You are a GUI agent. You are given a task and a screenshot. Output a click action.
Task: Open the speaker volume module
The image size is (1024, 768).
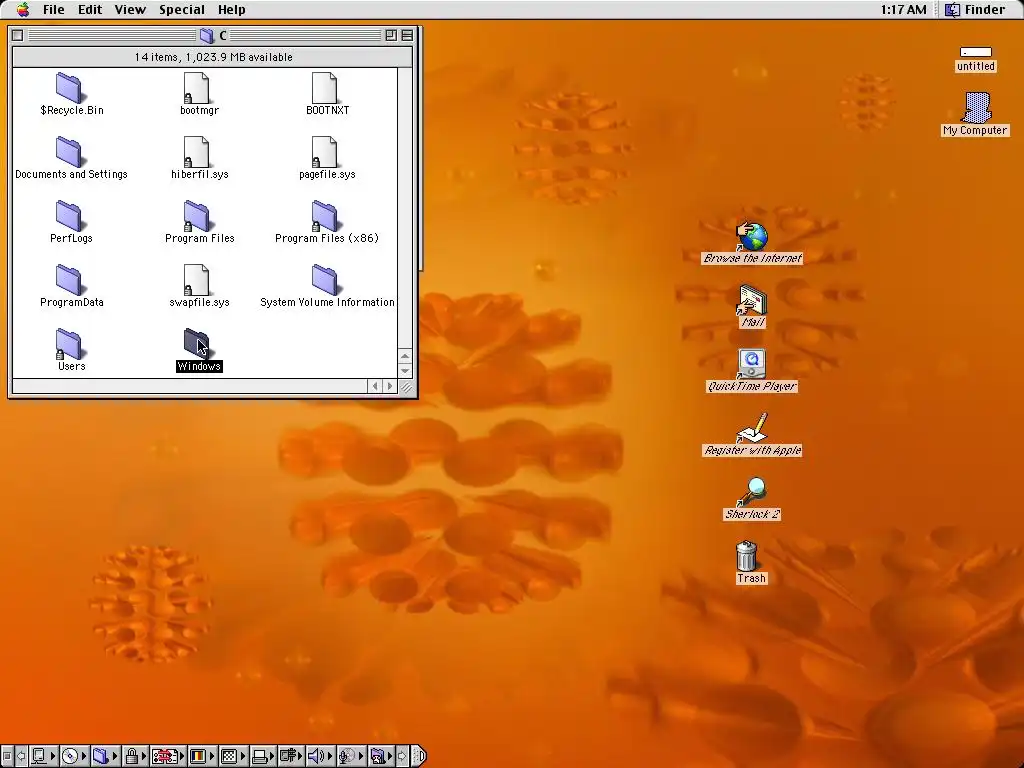[x=320, y=756]
